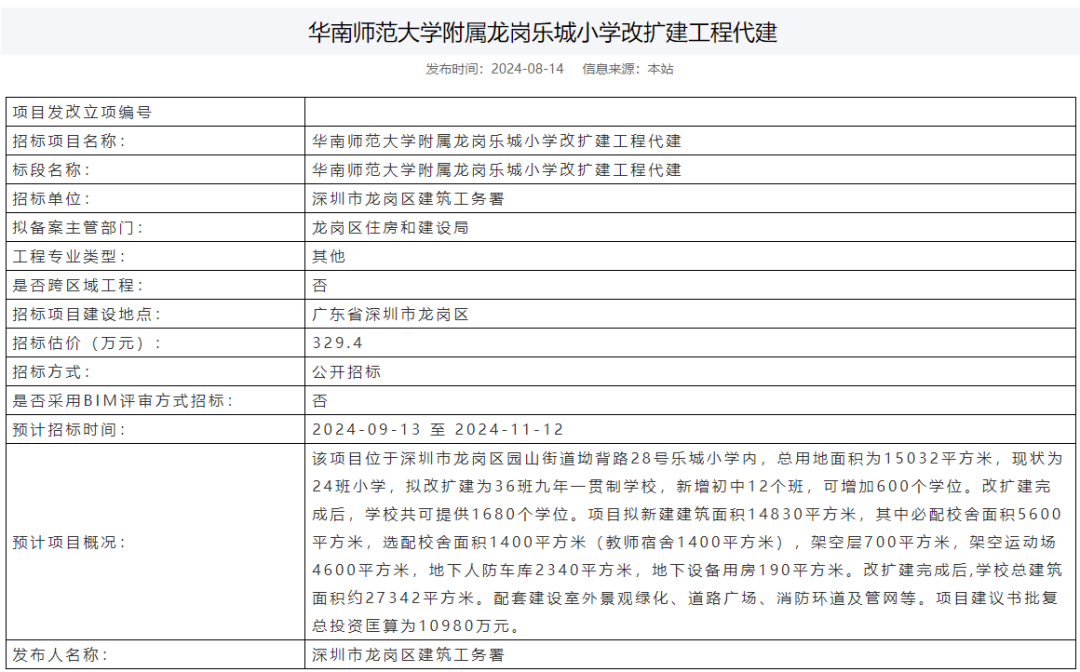Select the 广东省深圳市龙岗区 value
1080x672 pixels.
[391, 315]
